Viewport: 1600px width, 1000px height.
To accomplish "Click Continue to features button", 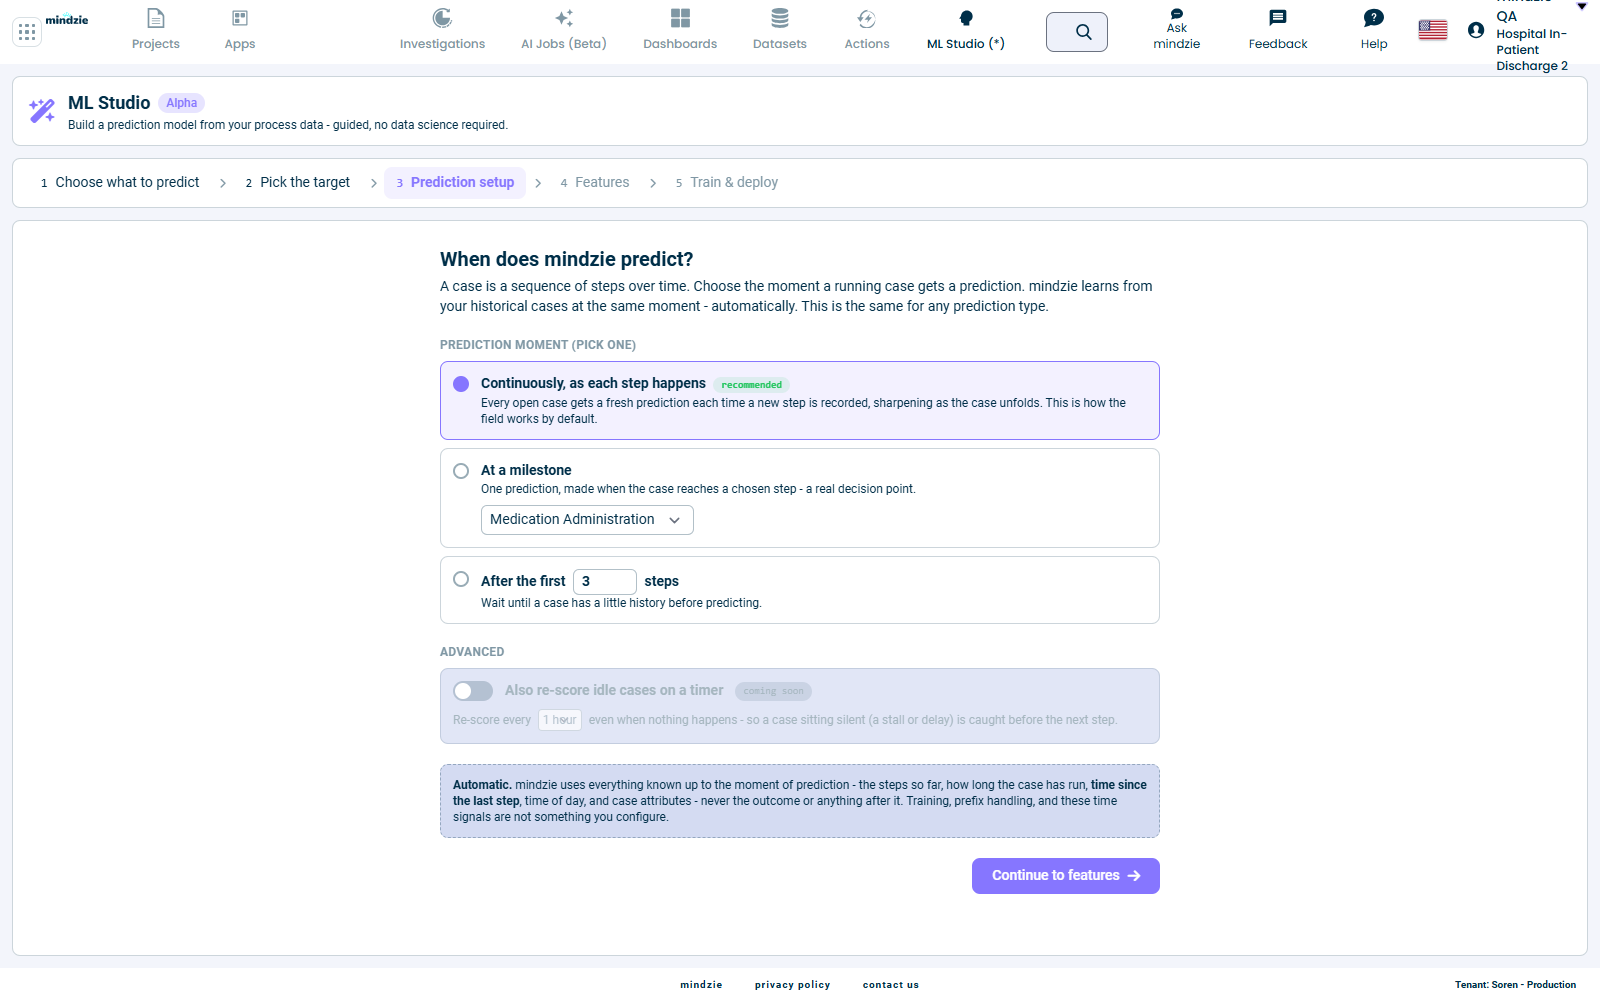I will point(1066,876).
